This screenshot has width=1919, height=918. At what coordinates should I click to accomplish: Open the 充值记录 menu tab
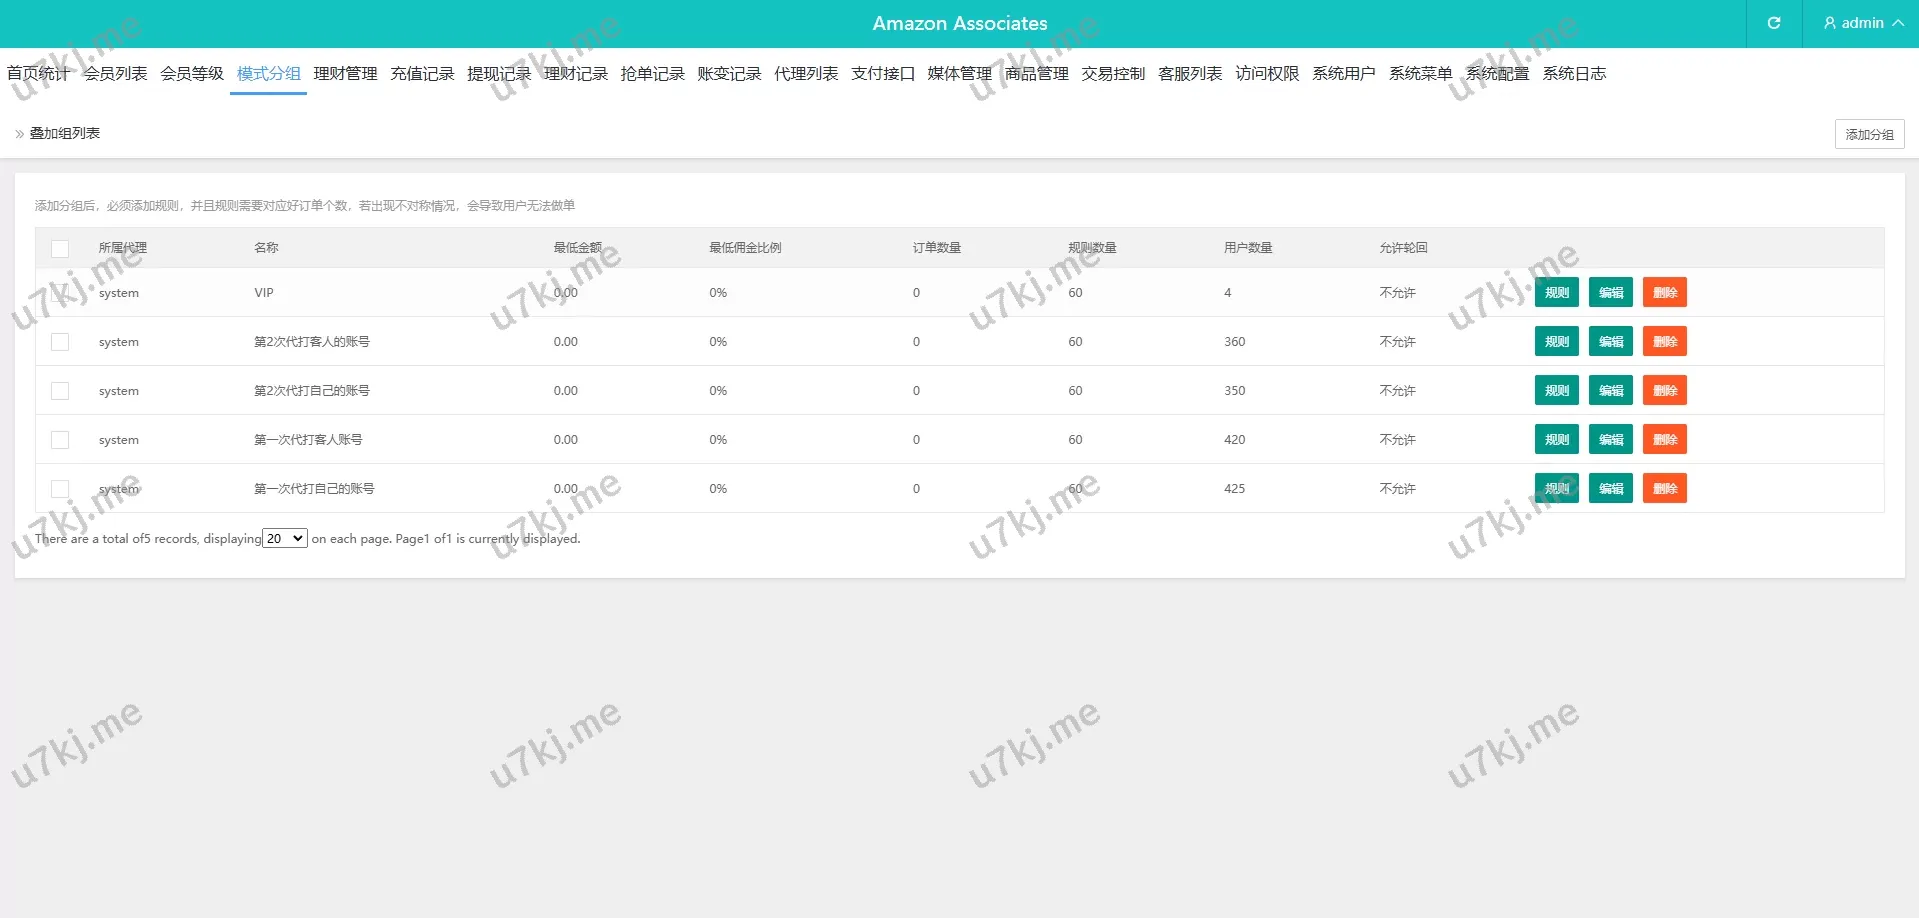tap(422, 74)
